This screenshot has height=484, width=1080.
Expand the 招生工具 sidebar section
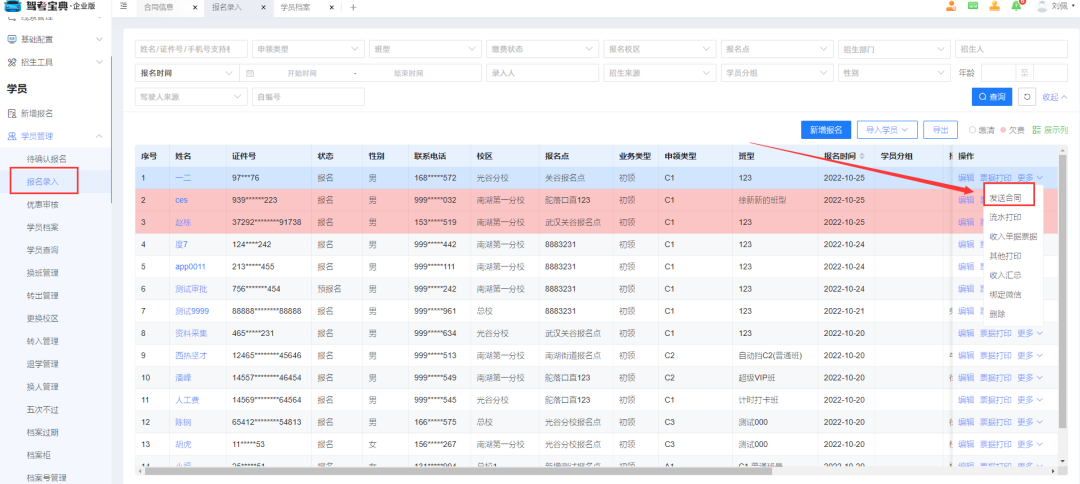99,63
